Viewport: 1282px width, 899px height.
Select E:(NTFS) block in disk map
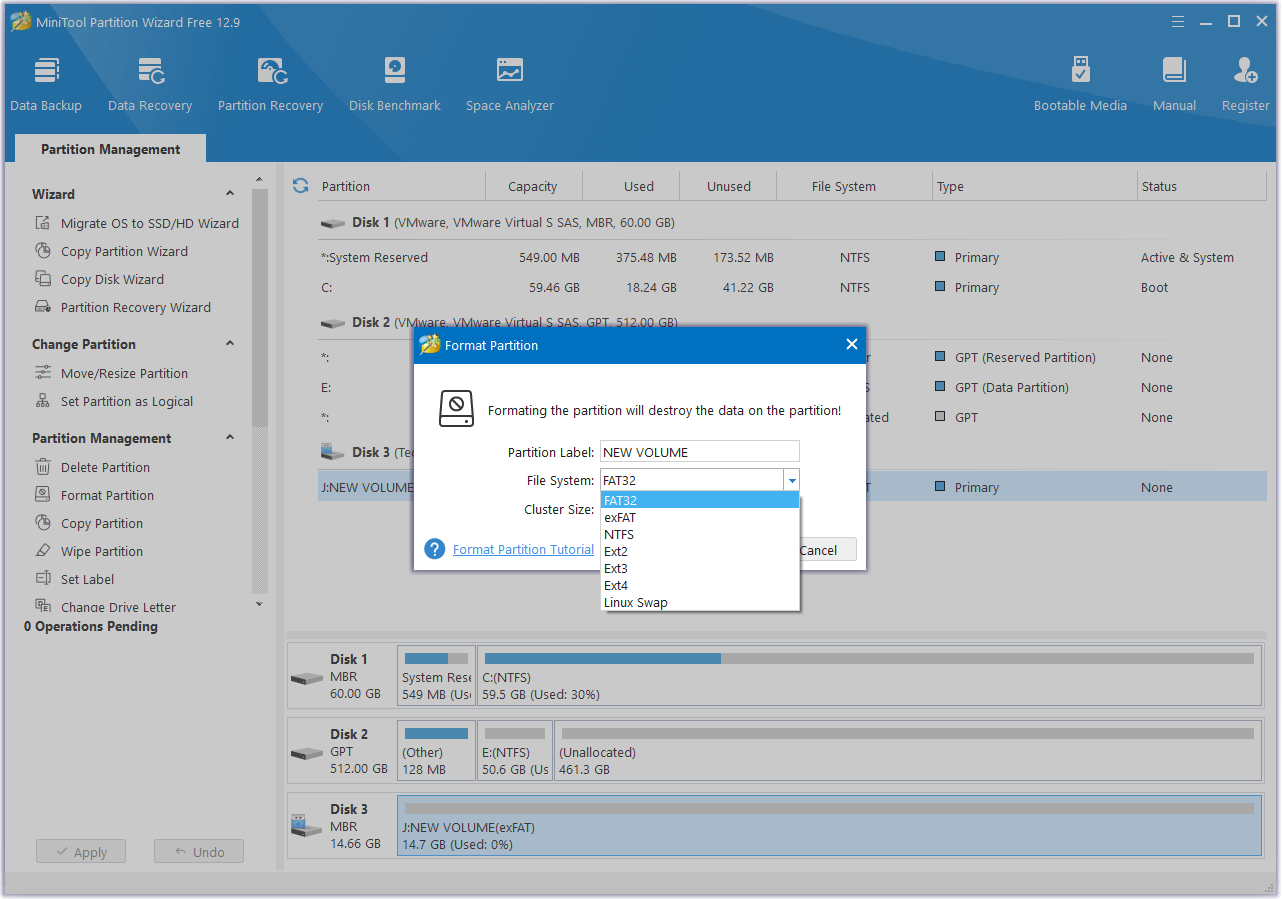point(515,753)
